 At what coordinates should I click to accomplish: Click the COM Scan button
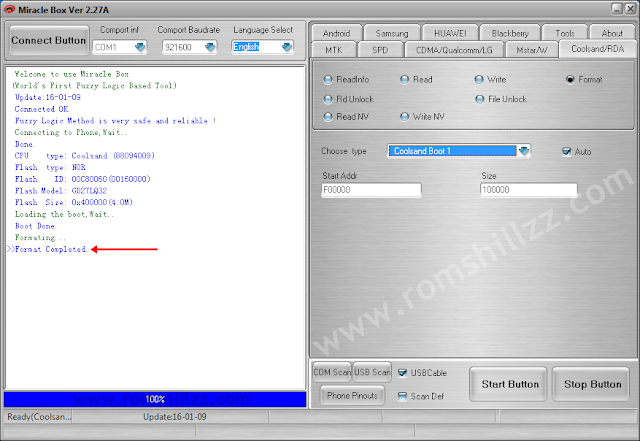332,372
